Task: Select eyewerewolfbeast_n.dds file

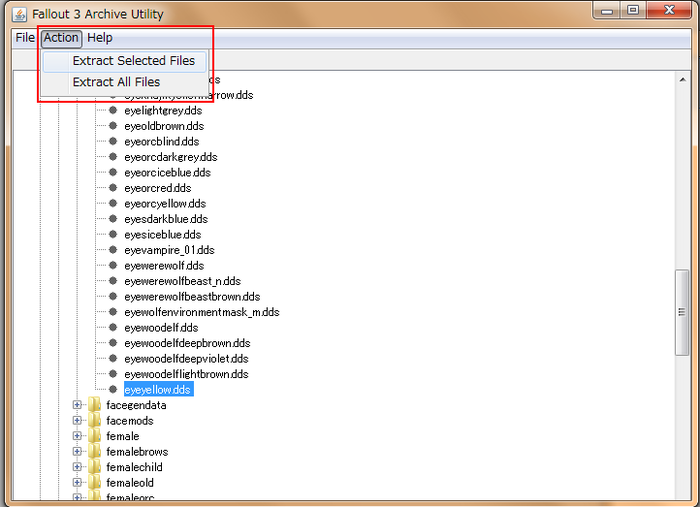Action: [x=183, y=281]
